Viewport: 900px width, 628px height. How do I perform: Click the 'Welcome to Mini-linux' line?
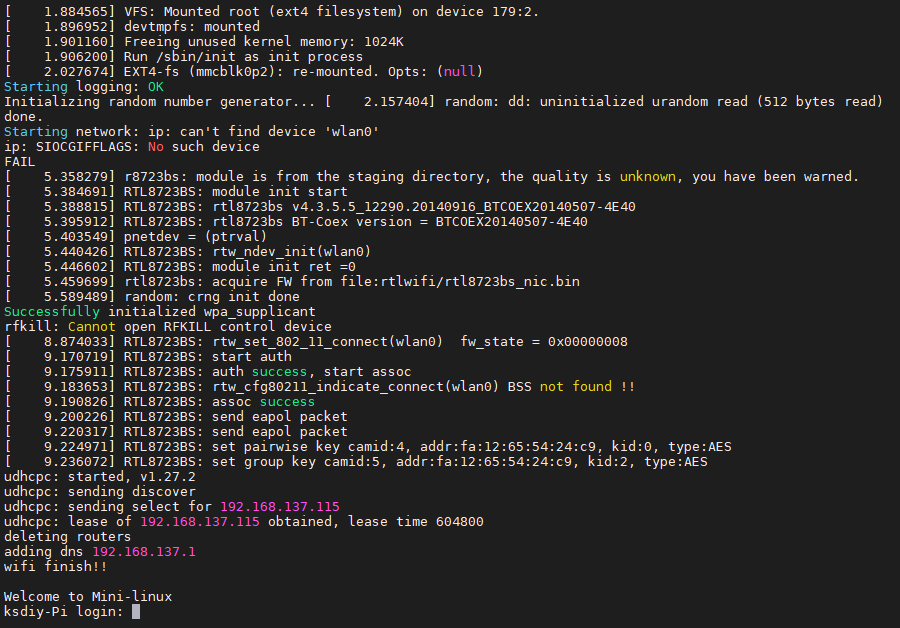[x=88, y=596]
